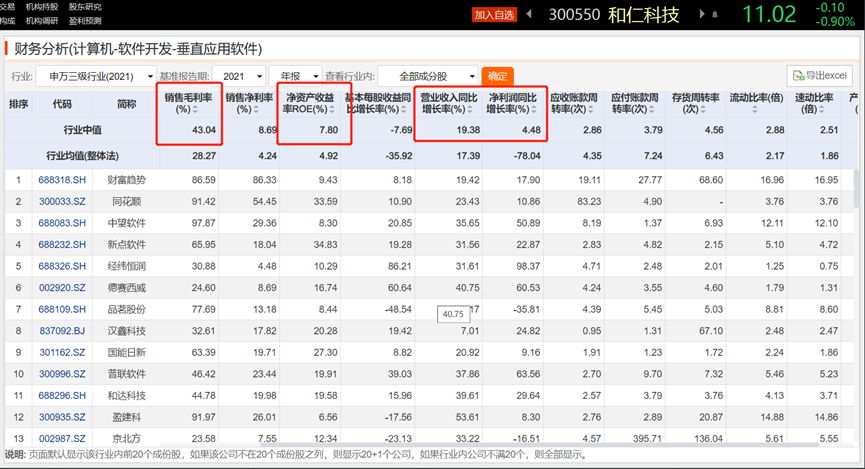Image resolution: width=865 pixels, height=469 pixels.
Task: Click the 40.75 tooltip value
Action: pyautogui.click(x=453, y=314)
